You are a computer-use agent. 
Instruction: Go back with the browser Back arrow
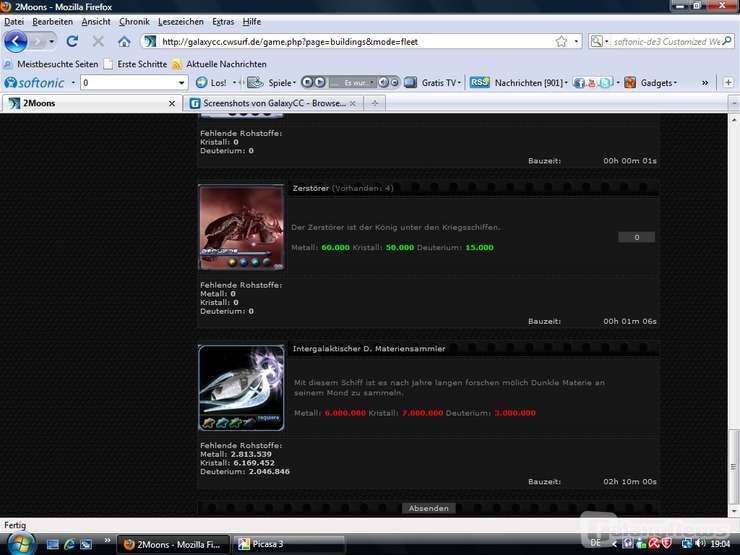click(15, 42)
